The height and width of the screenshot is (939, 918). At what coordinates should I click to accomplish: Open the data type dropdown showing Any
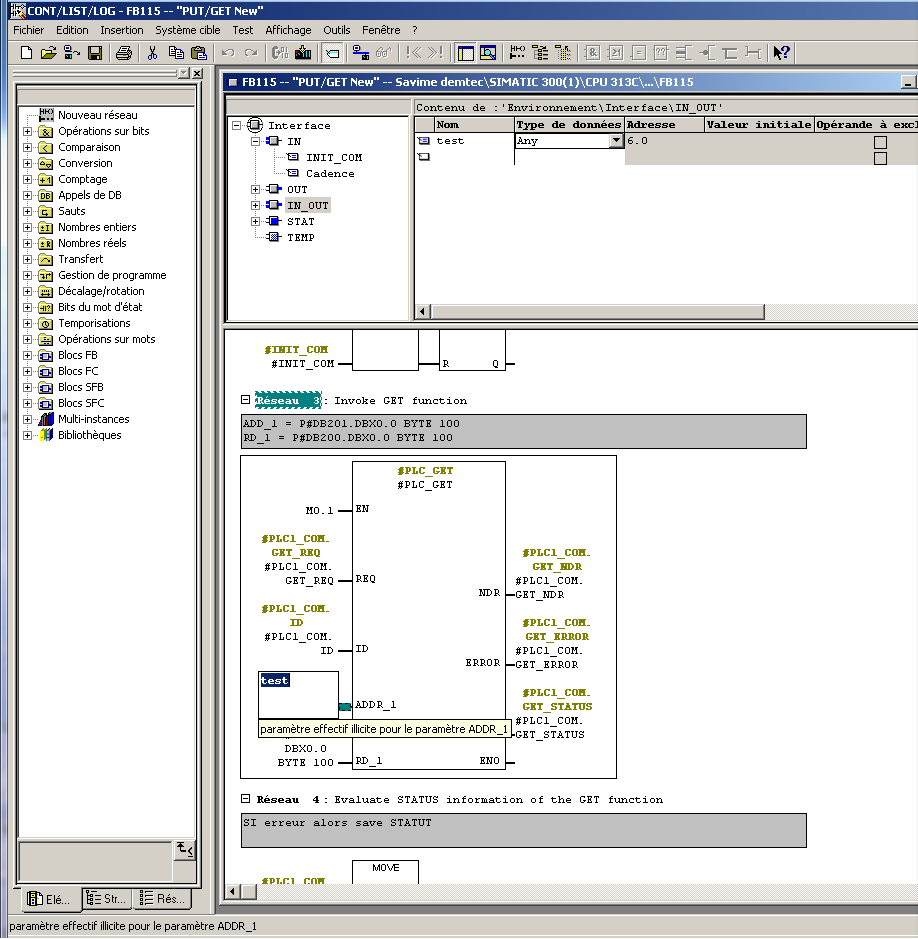(x=616, y=142)
